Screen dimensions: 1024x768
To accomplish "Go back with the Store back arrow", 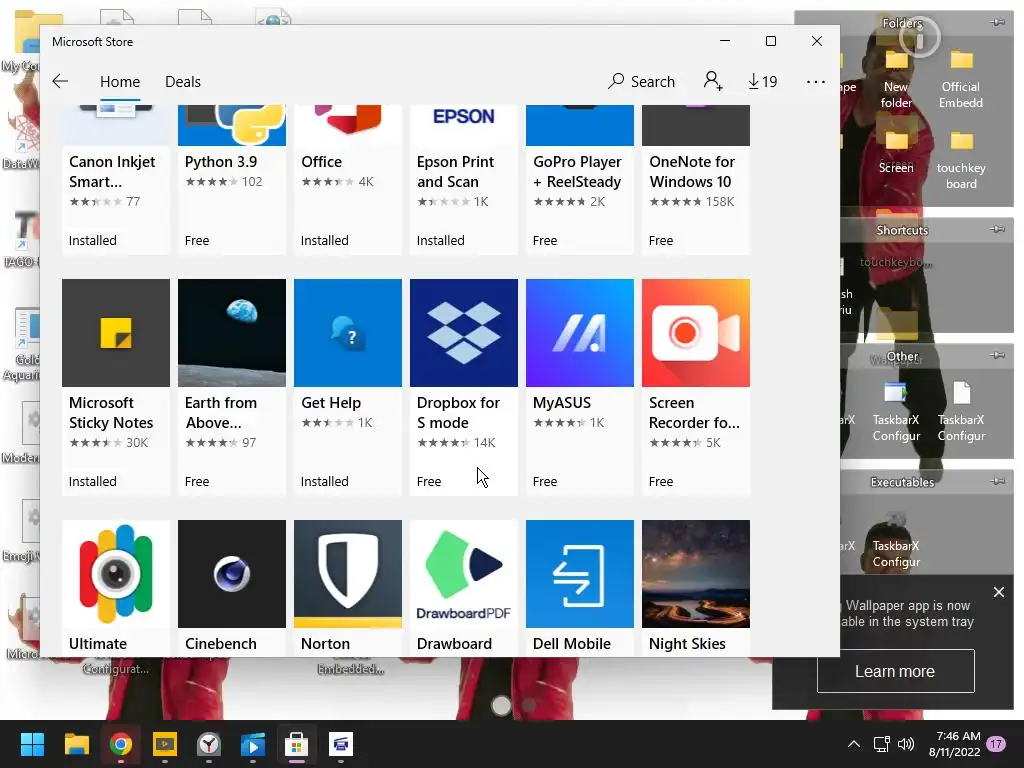I will point(60,81).
